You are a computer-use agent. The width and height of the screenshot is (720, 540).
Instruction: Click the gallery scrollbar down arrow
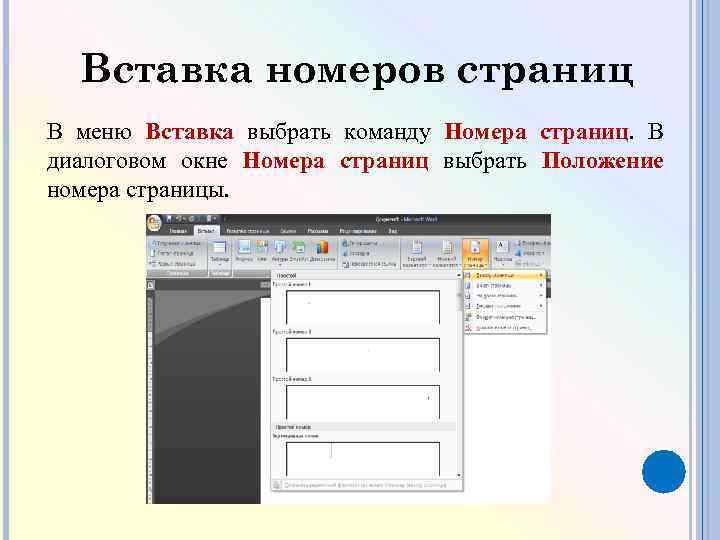(x=459, y=475)
